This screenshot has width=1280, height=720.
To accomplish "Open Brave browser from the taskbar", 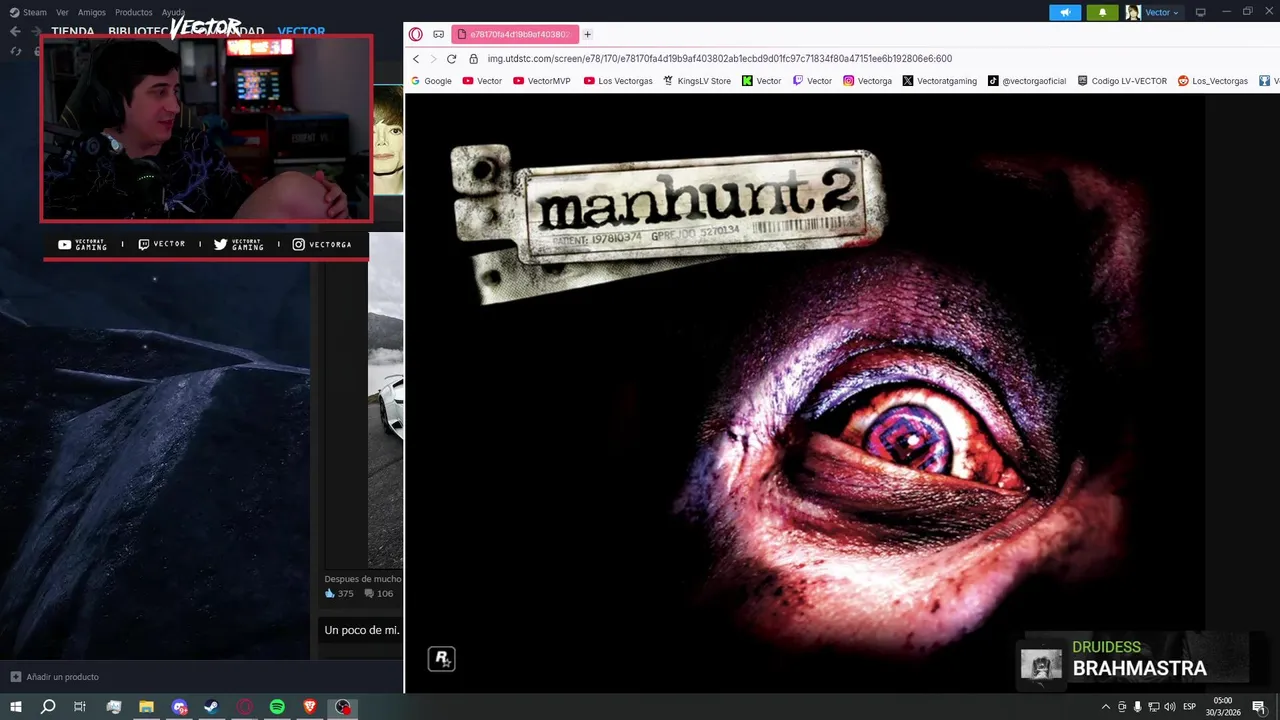I will click(x=310, y=707).
